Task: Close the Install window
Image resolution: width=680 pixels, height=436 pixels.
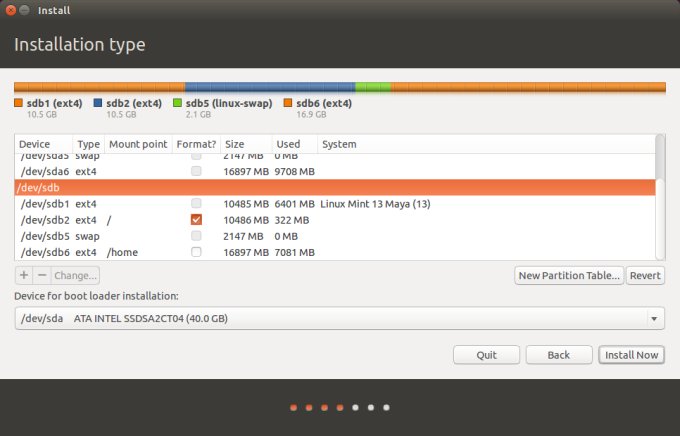Action: (x=10, y=10)
